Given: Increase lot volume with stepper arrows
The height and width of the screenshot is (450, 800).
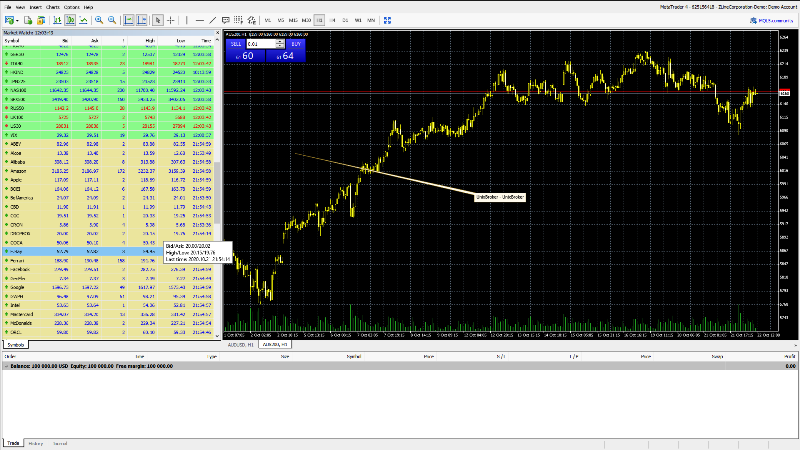Looking at the screenshot, I should pos(280,42).
